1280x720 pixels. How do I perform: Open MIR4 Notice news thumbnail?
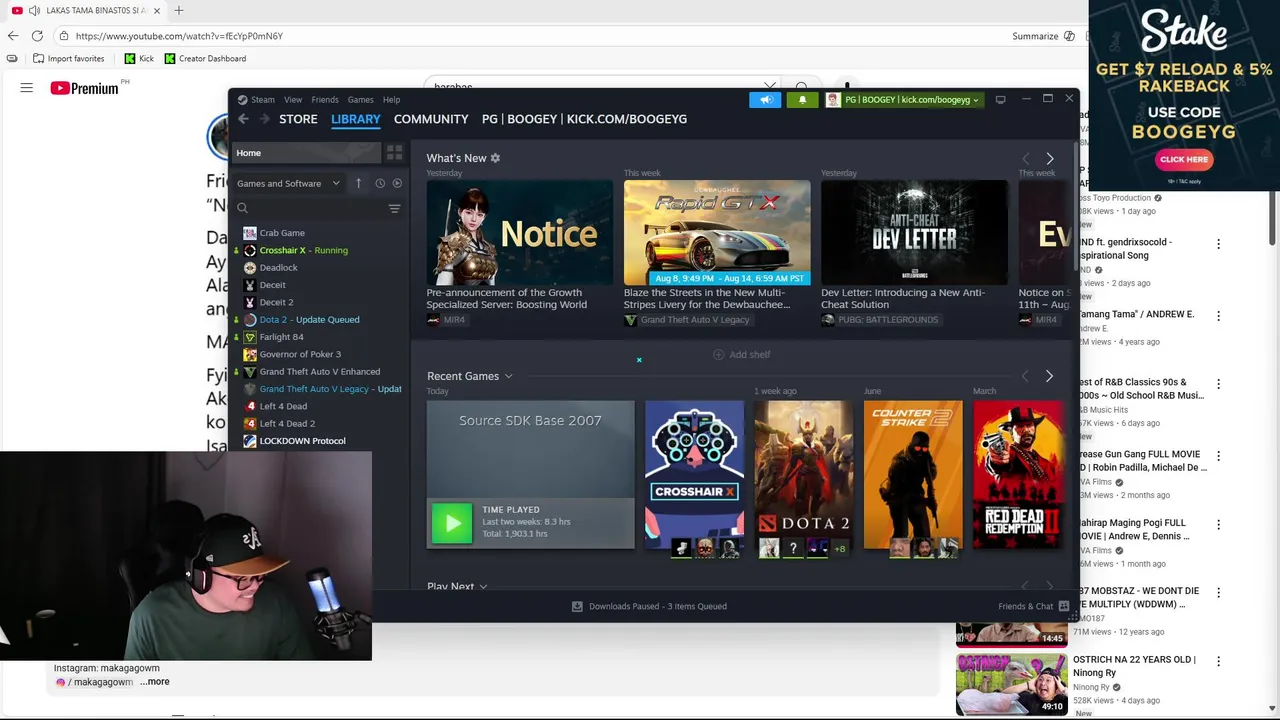(x=519, y=233)
